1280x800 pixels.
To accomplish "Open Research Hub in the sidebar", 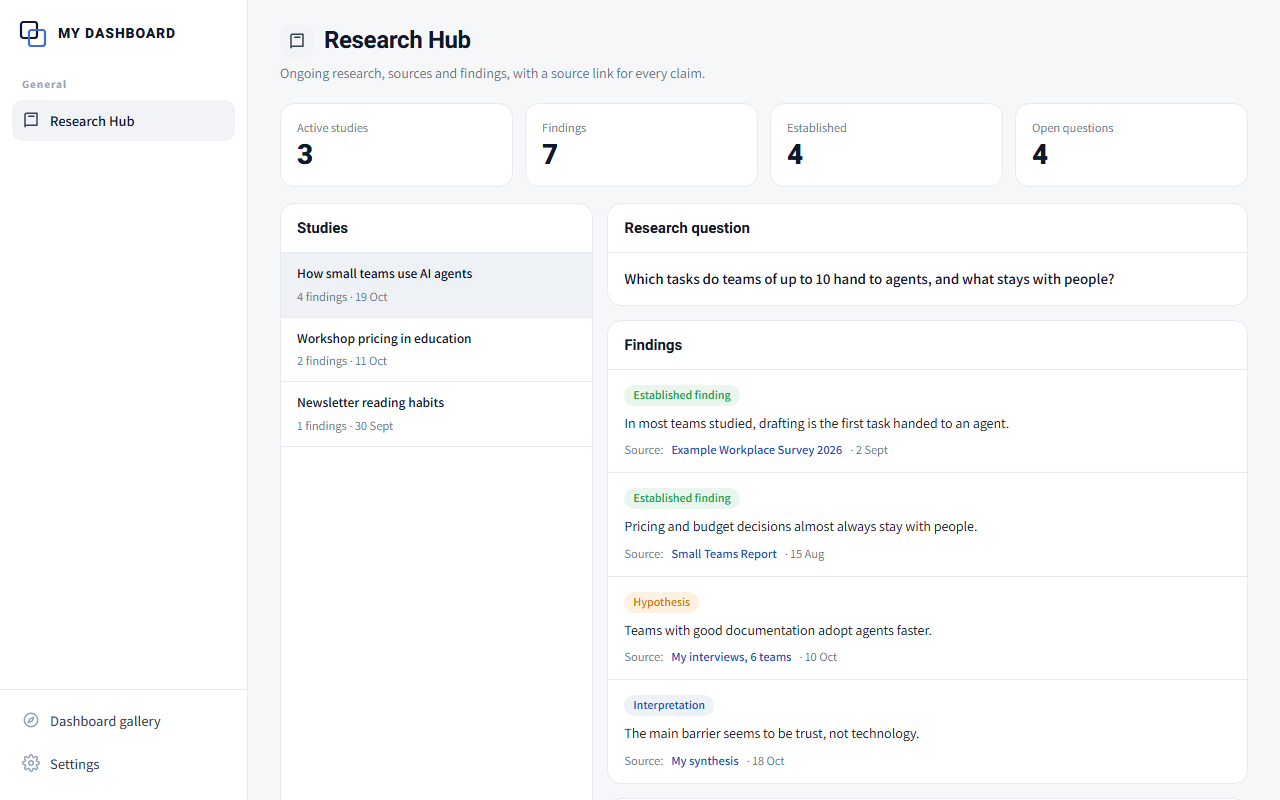I will [x=123, y=120].
